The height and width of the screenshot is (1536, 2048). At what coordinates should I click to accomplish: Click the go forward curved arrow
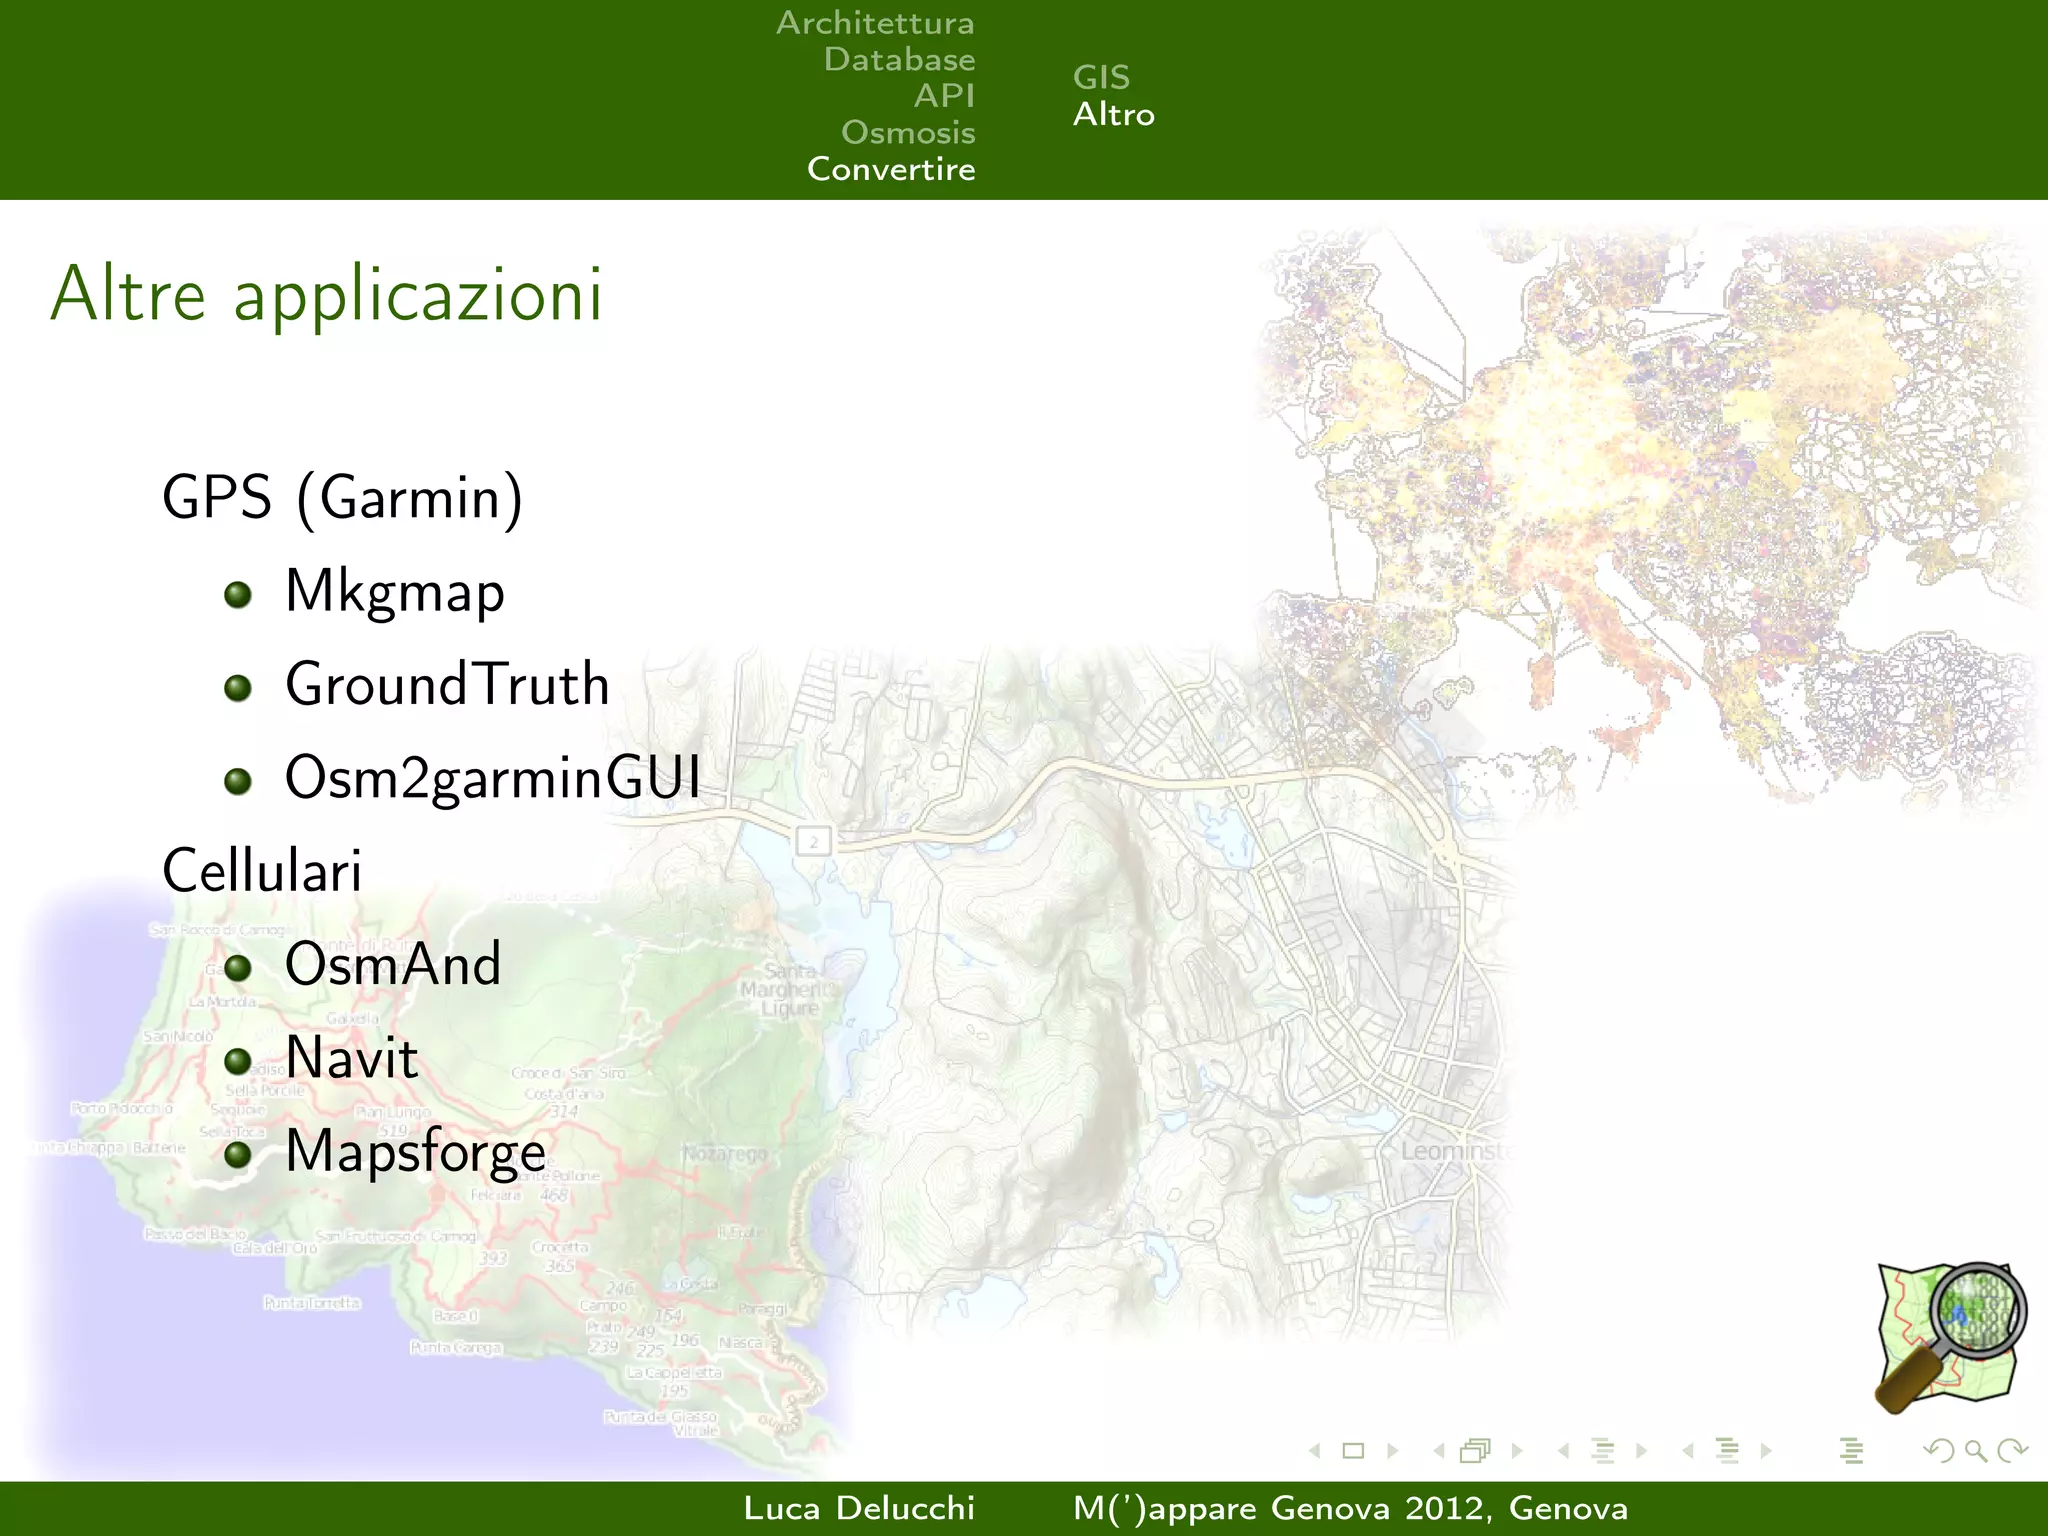[2013, 1451]
